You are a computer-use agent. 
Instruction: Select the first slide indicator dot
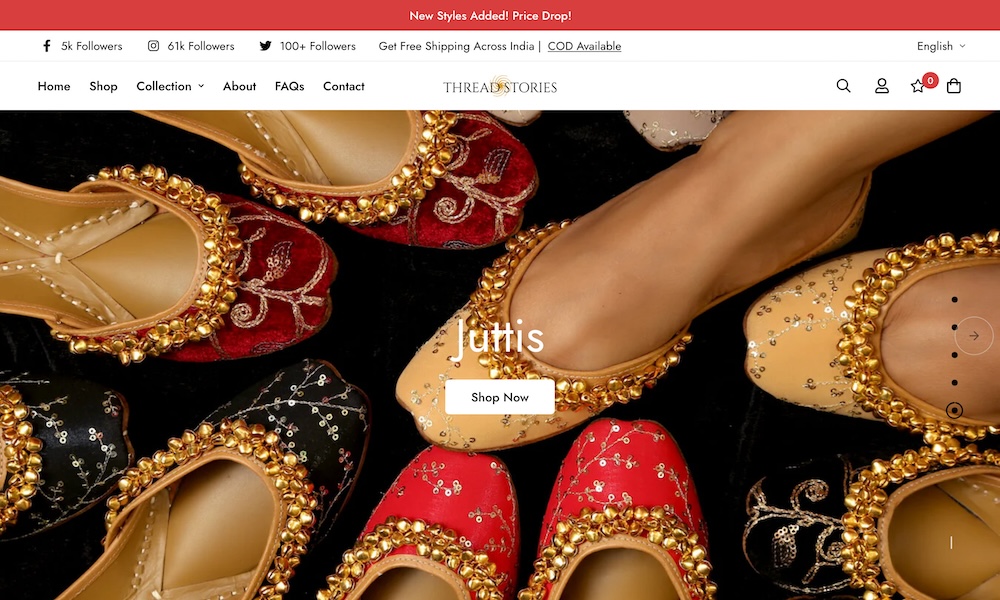(x=954, y=299)
